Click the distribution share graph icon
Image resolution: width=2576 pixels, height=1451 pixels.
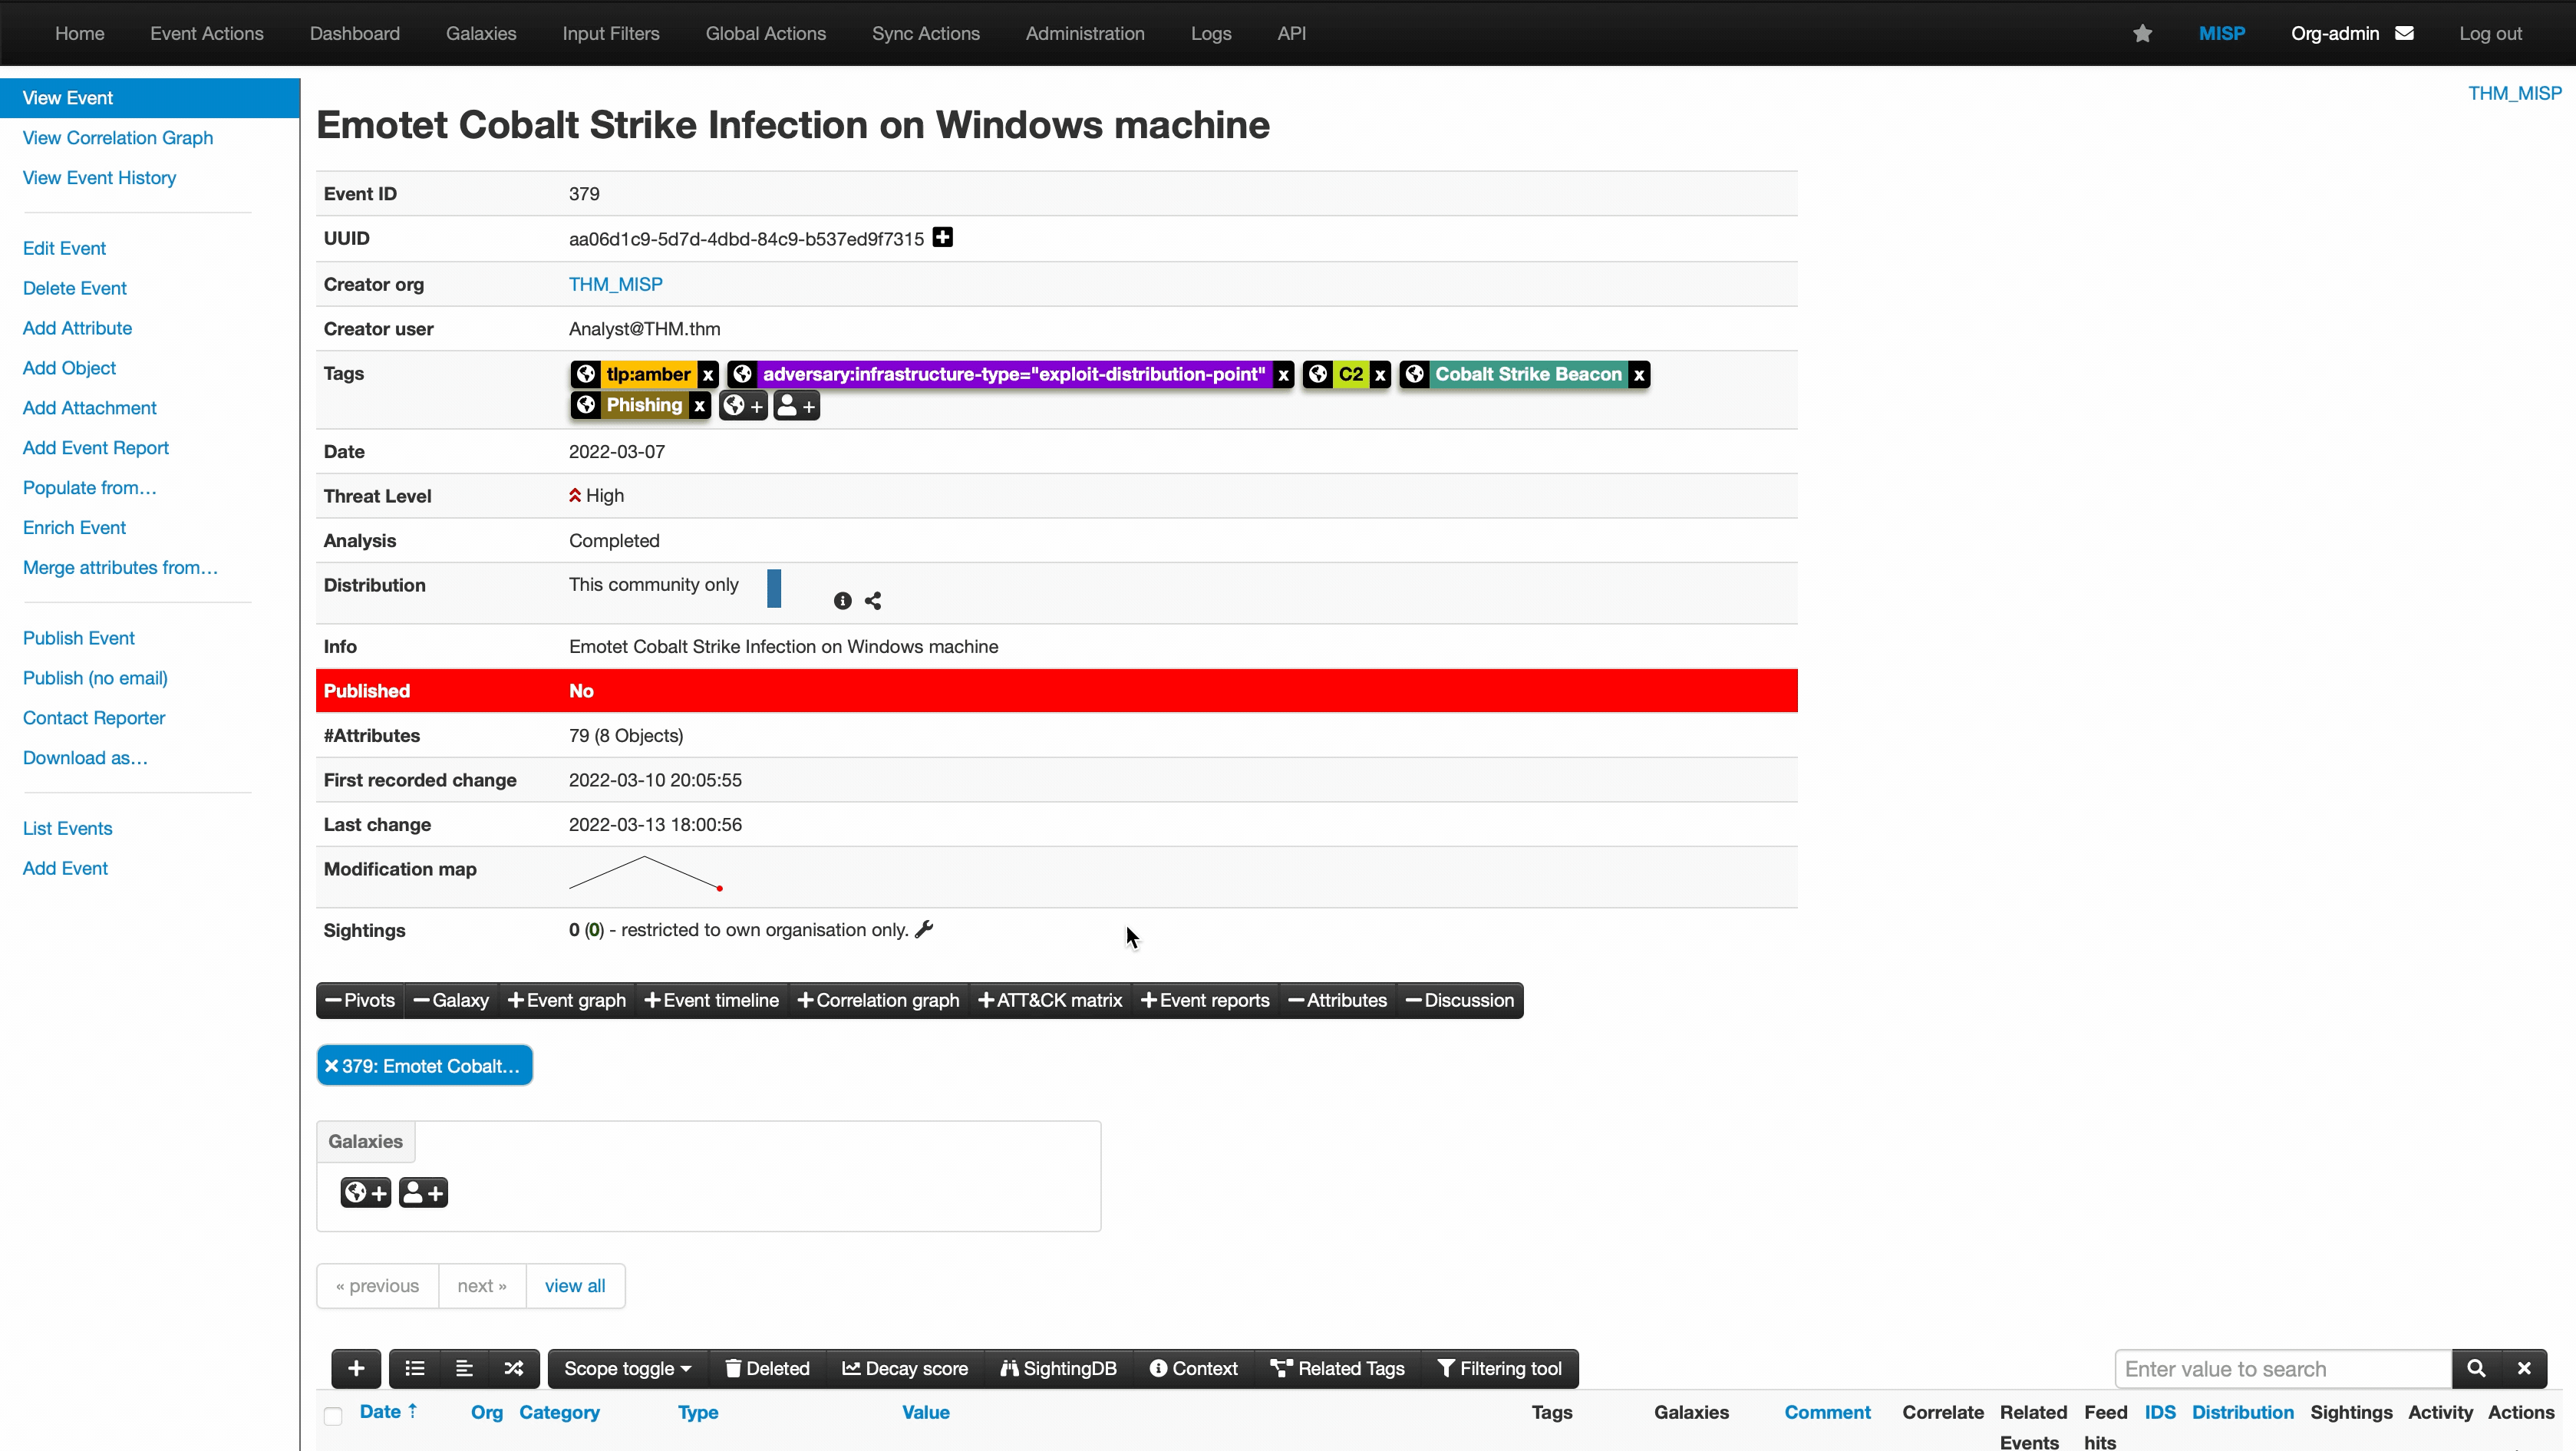(x=873, y=601)
